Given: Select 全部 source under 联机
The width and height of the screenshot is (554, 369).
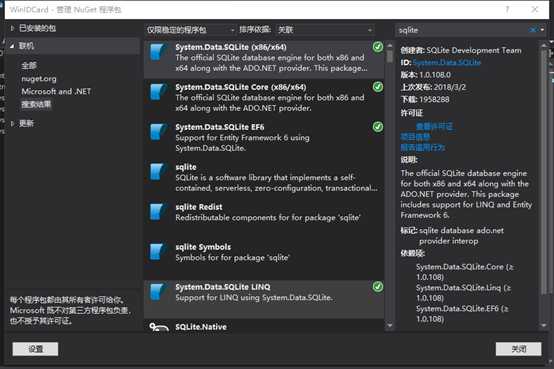Looking at the screenshot, I should (x=29, y=65).
